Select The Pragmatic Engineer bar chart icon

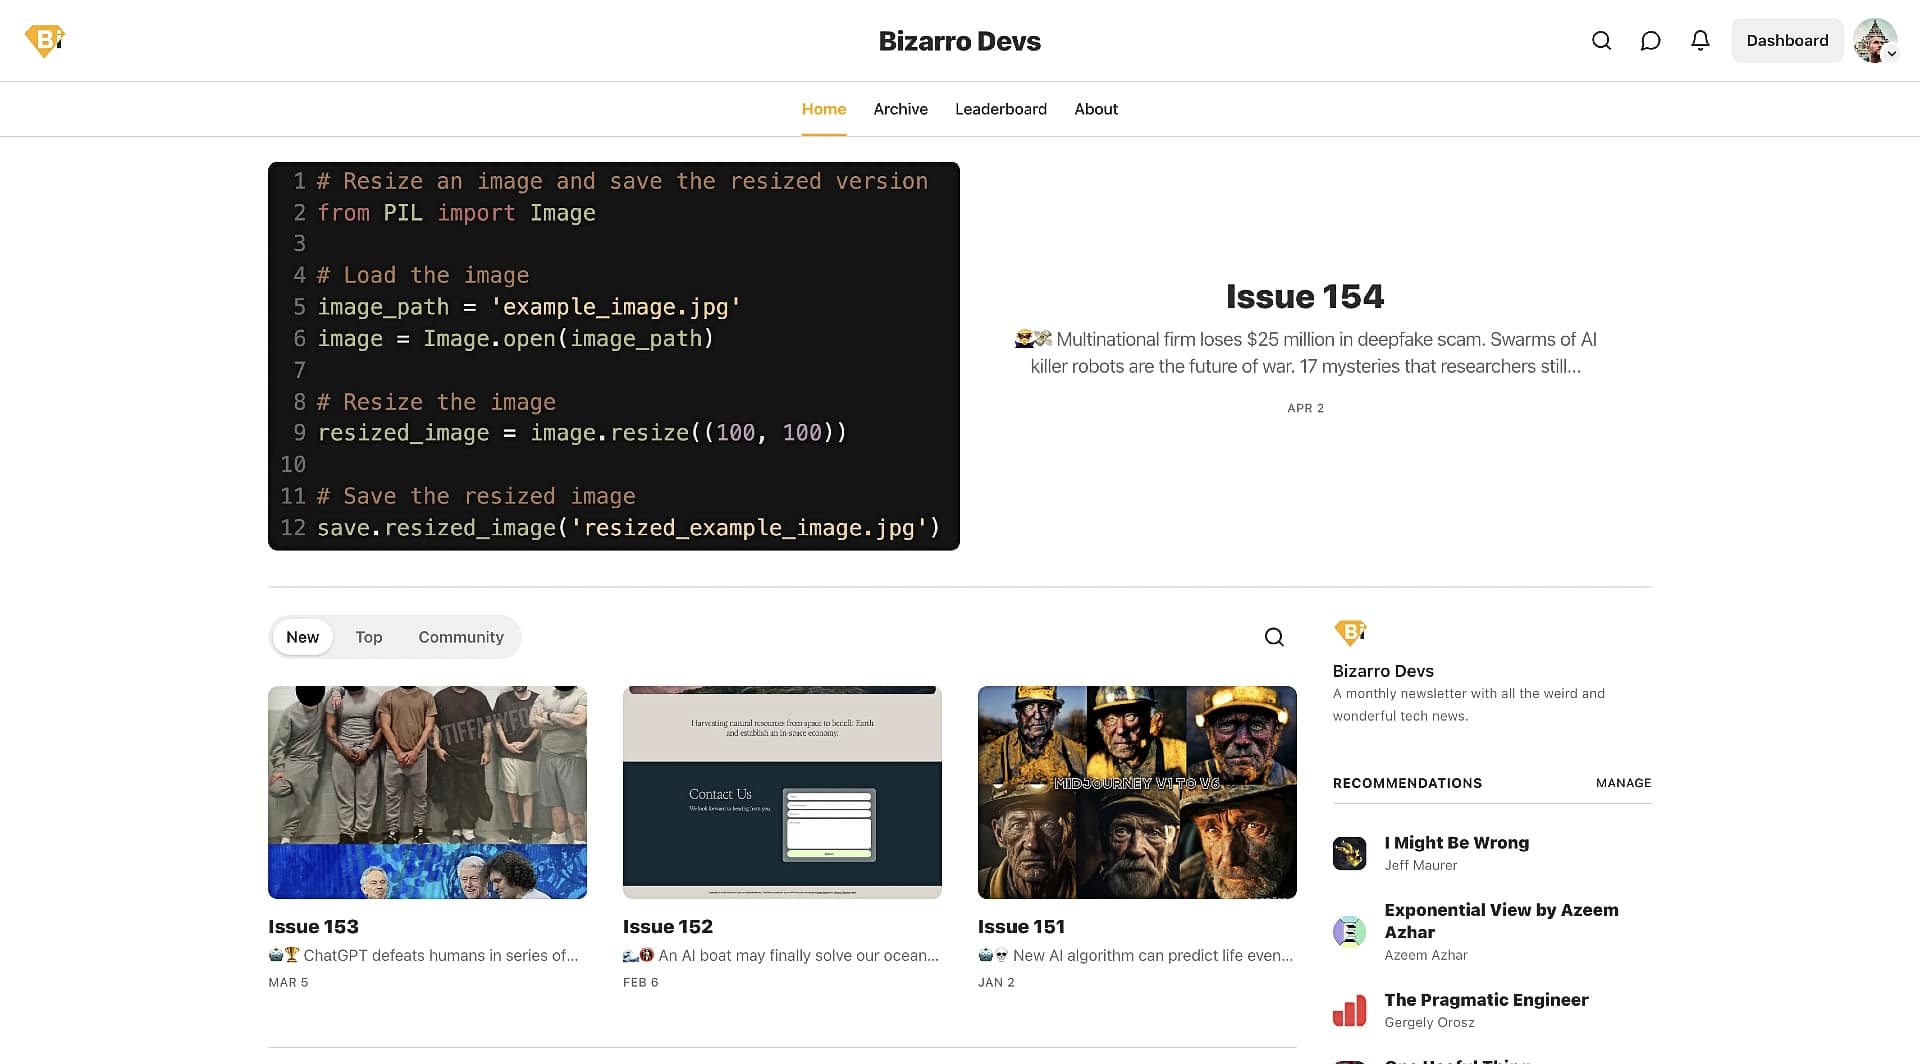1349,1010
